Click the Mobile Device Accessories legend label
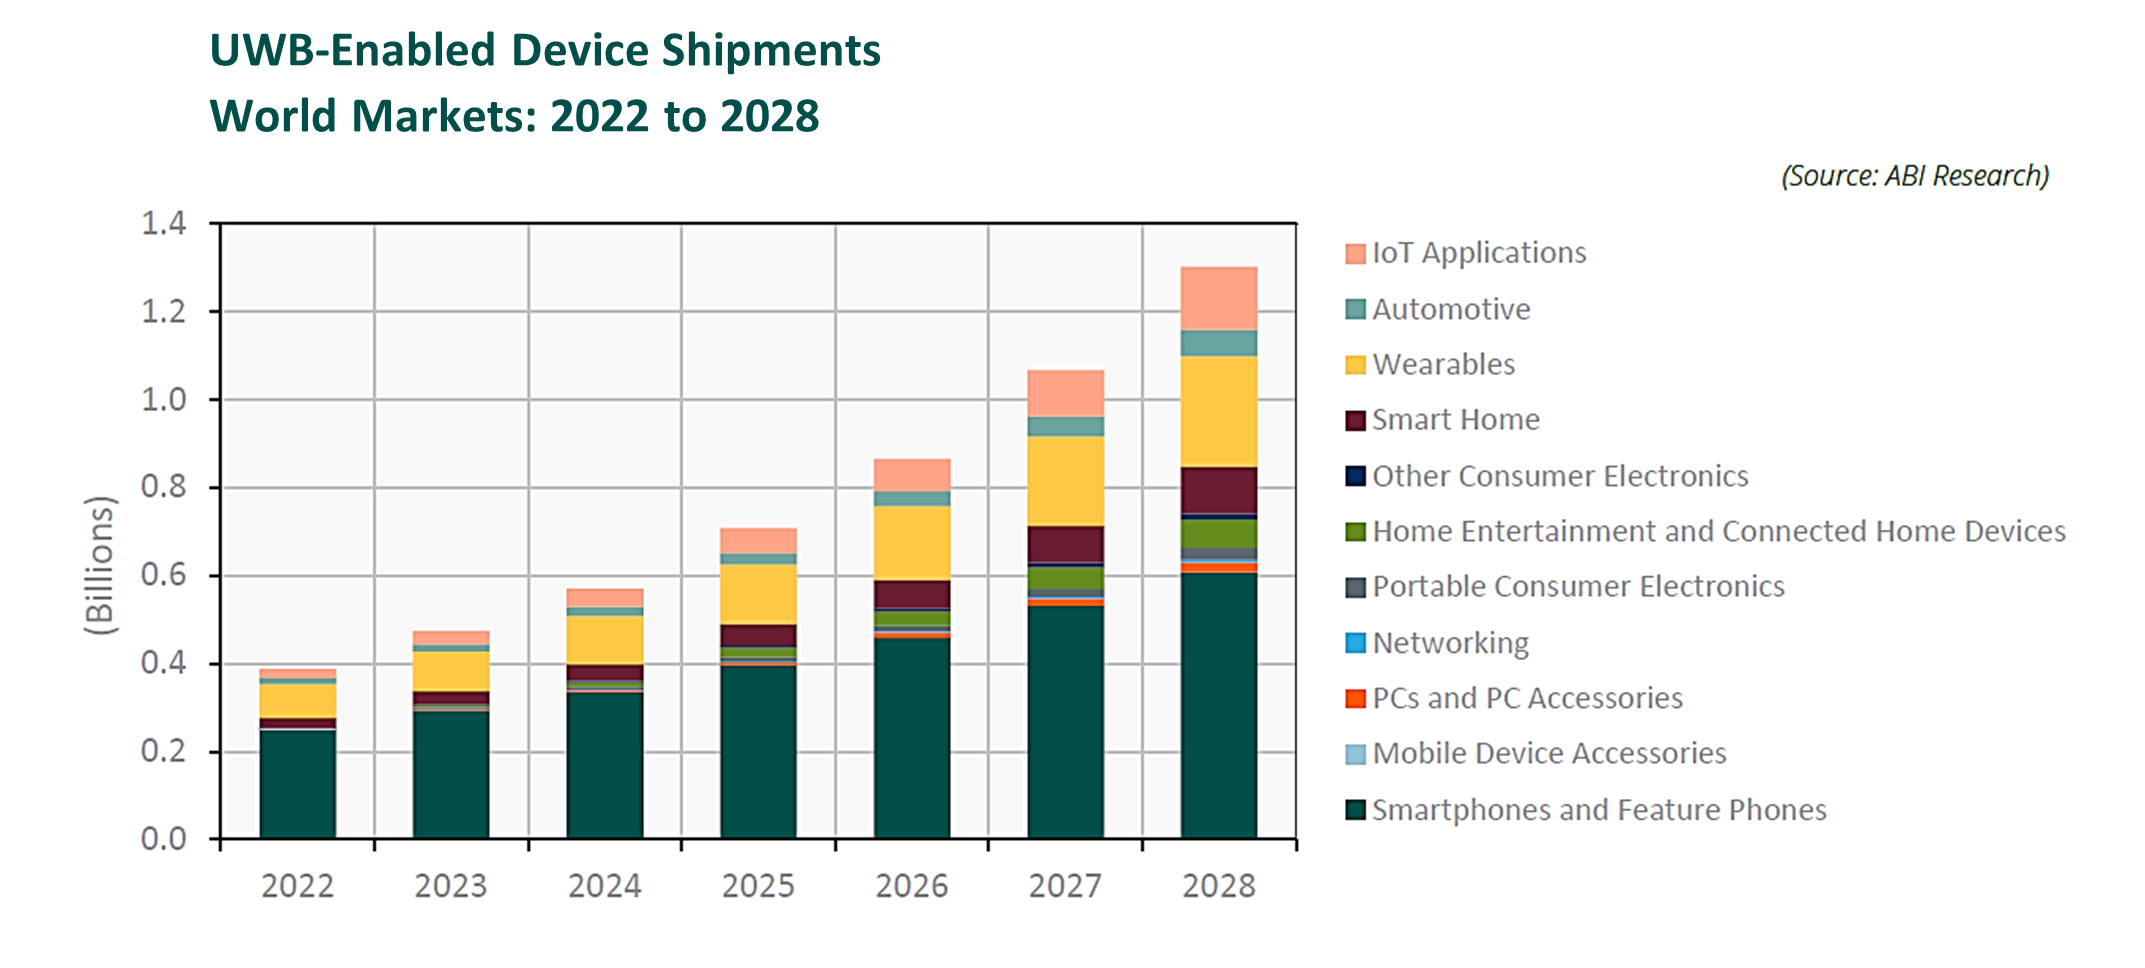Viewport: 2145px width, 968px height. (1548, 753)
